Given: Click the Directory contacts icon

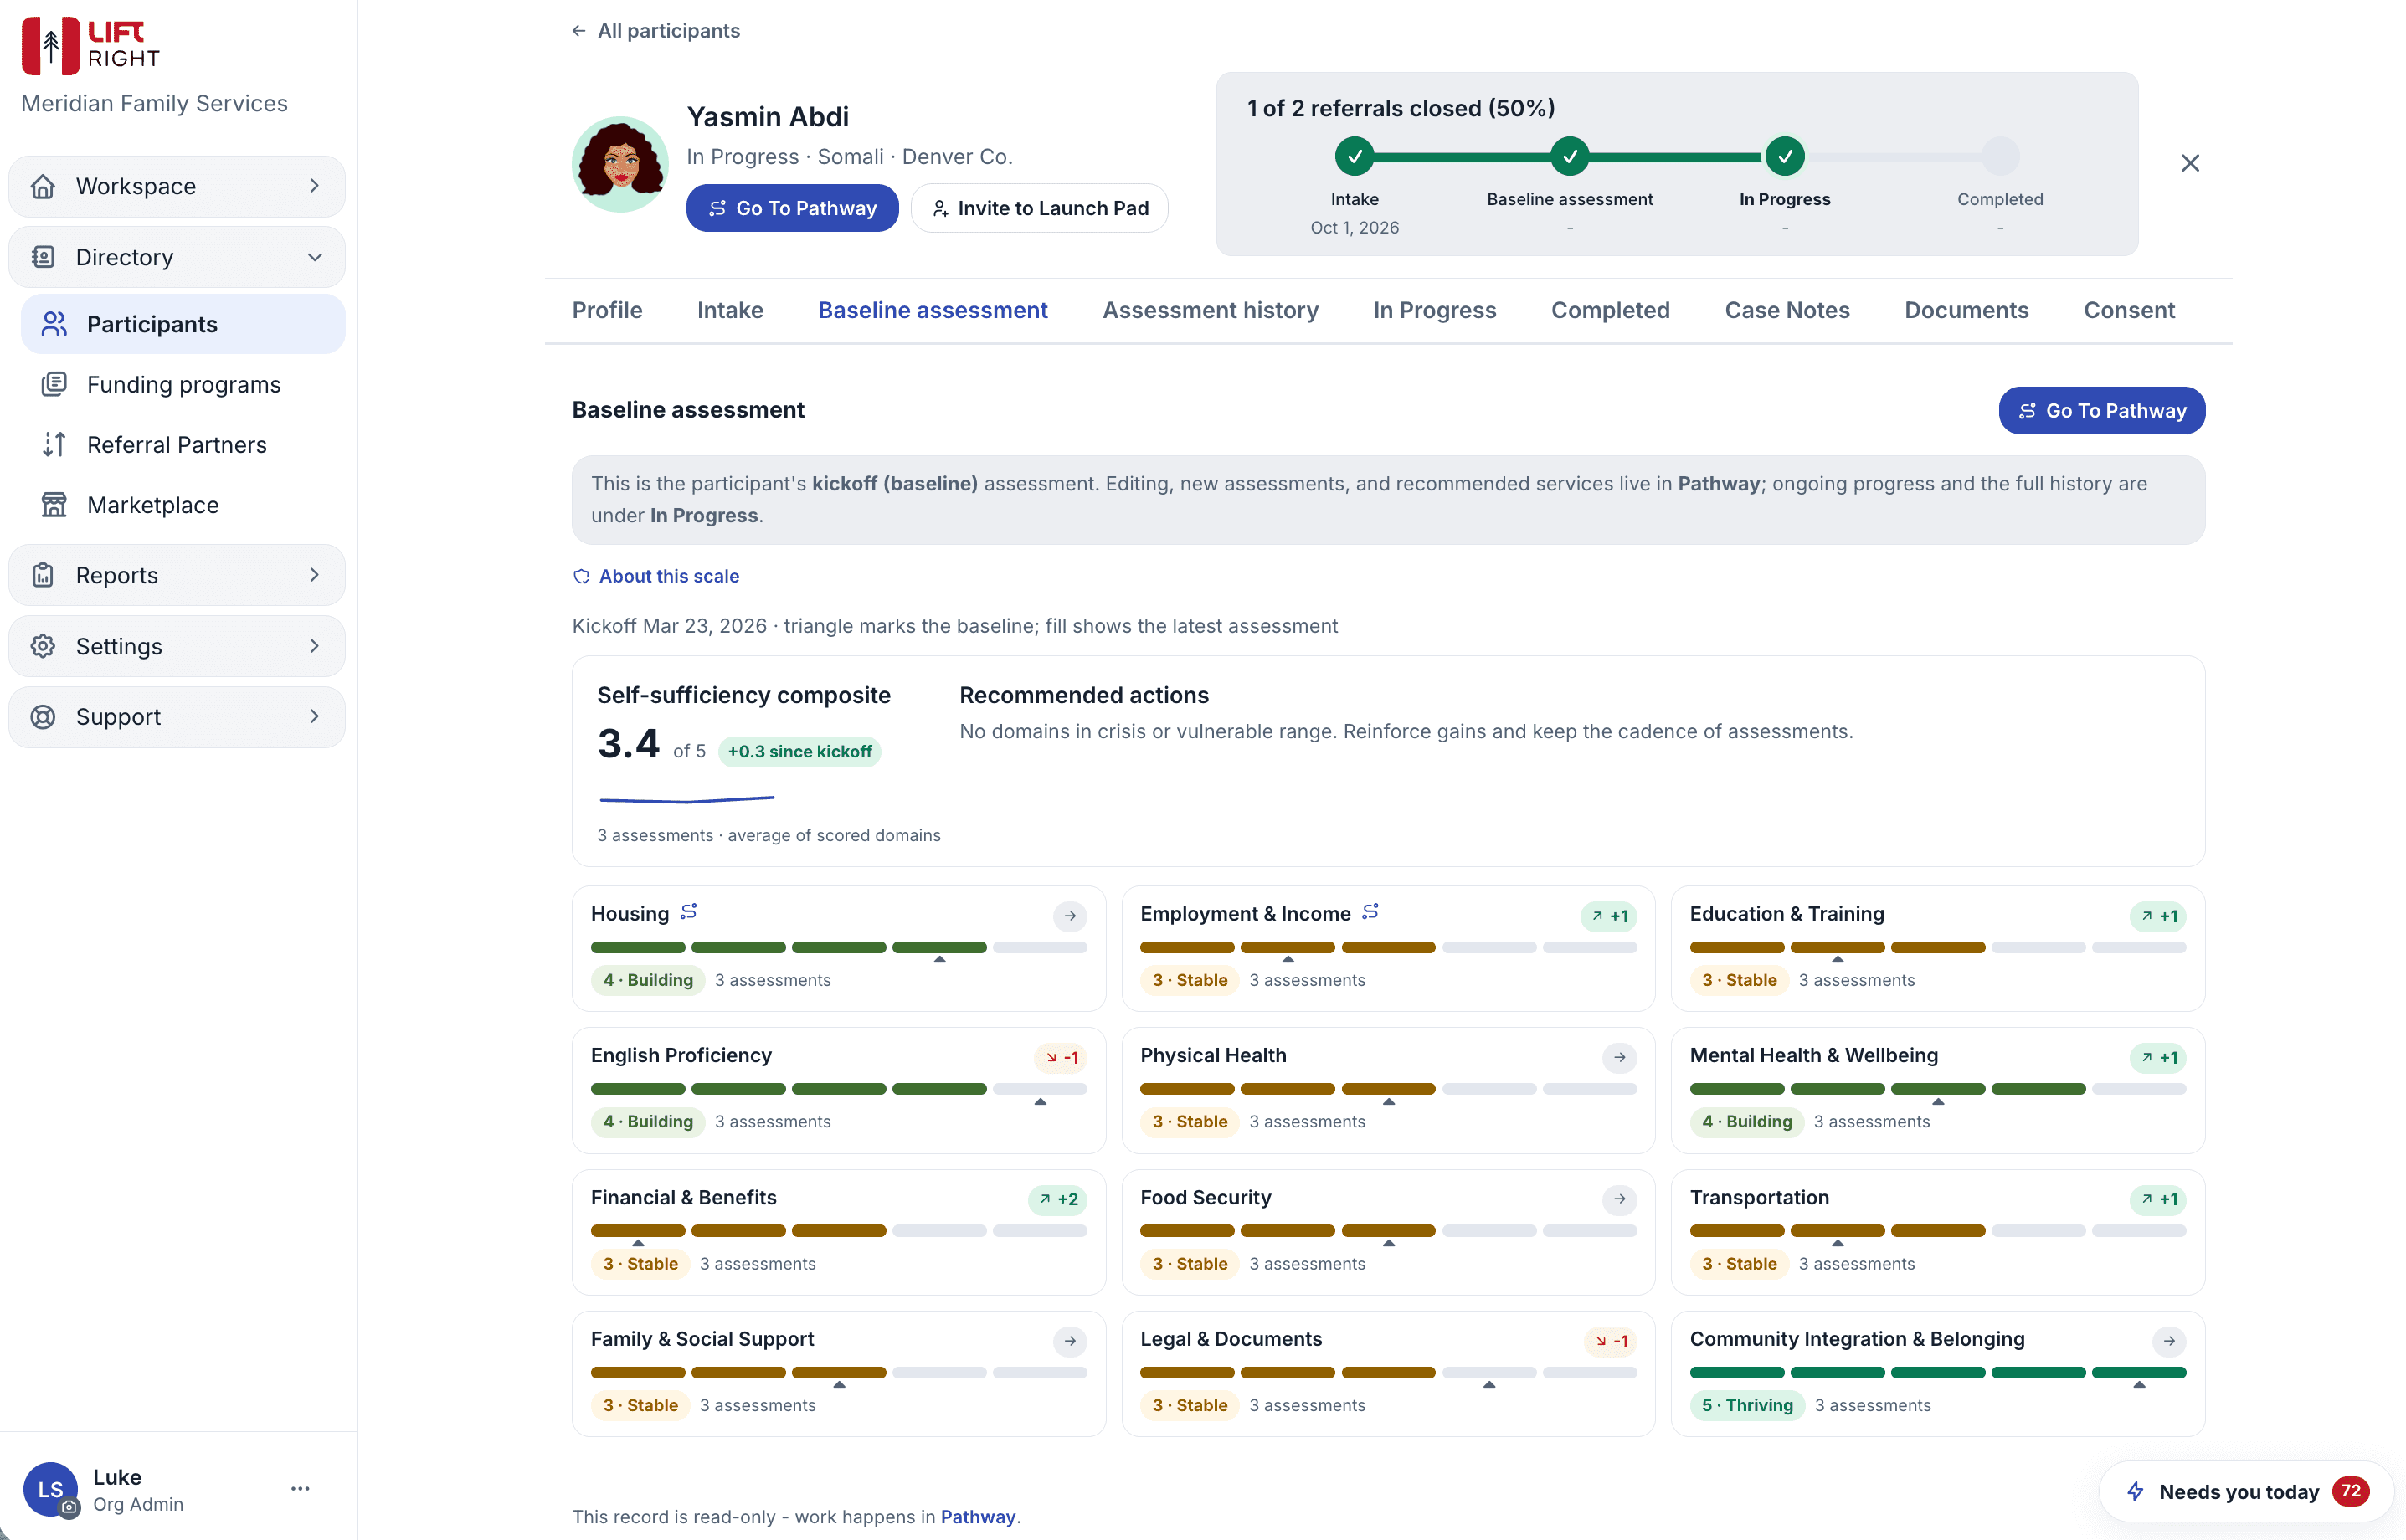Looking at the screenshot, I should (43, 257).
